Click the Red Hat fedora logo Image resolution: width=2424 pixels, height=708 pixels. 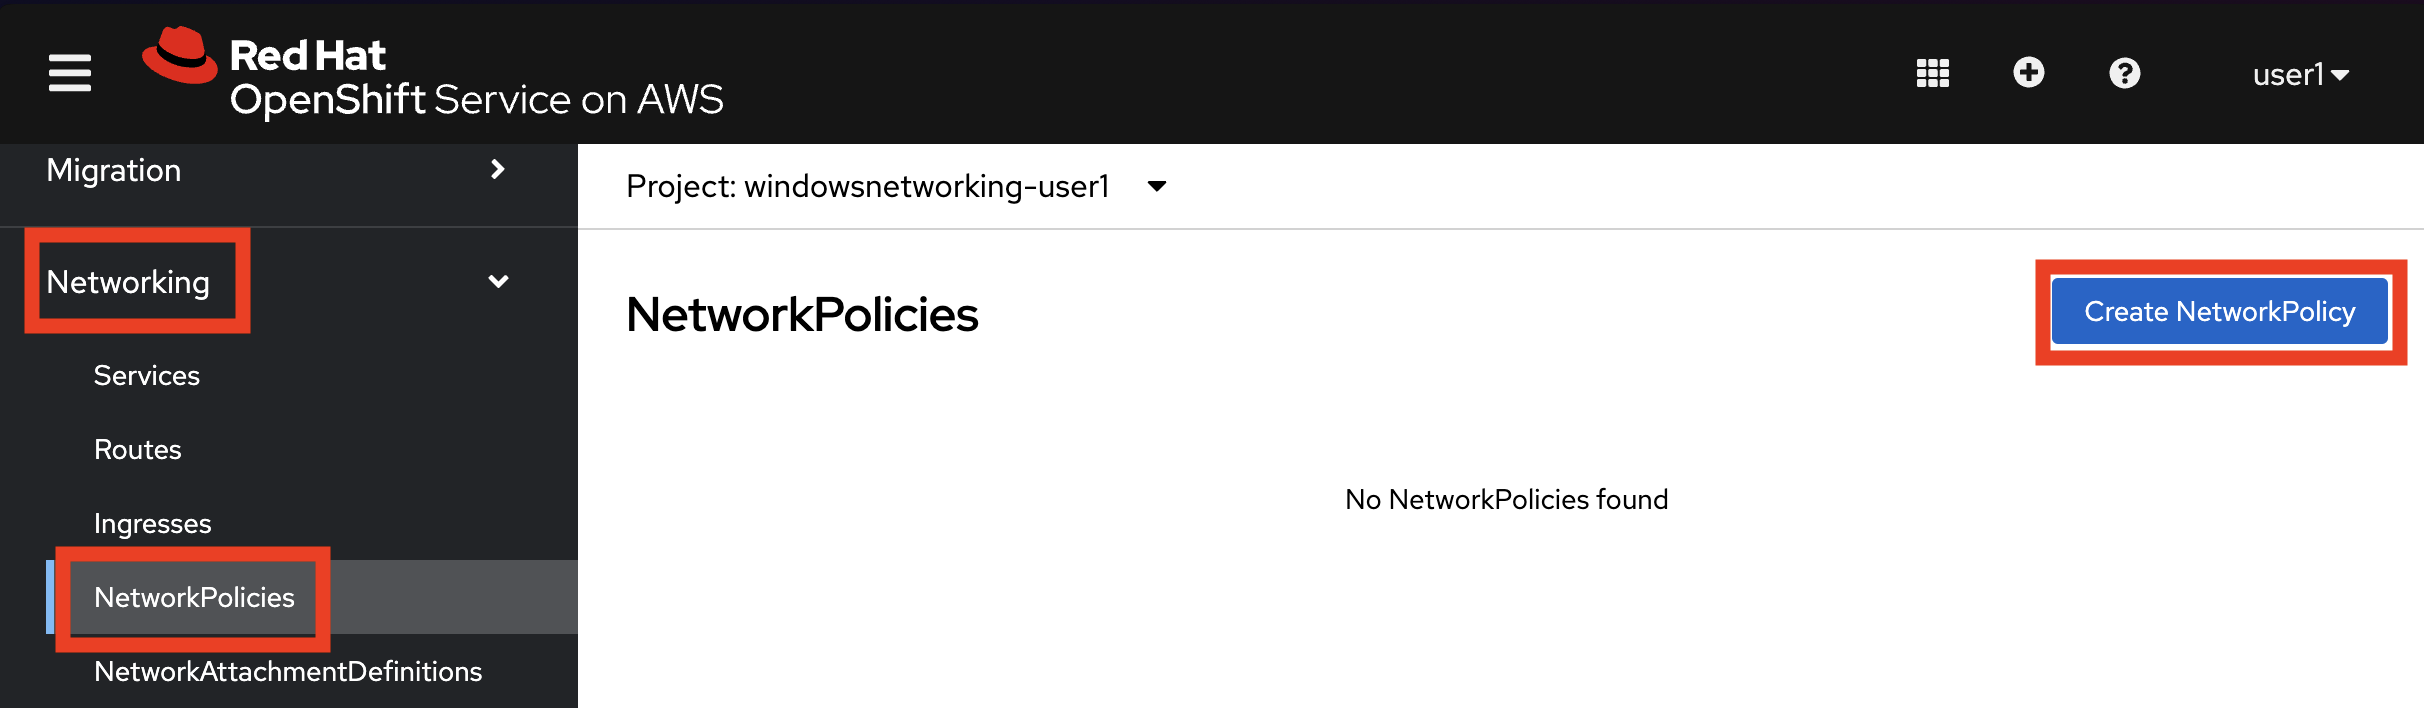[x=180, y=56]
